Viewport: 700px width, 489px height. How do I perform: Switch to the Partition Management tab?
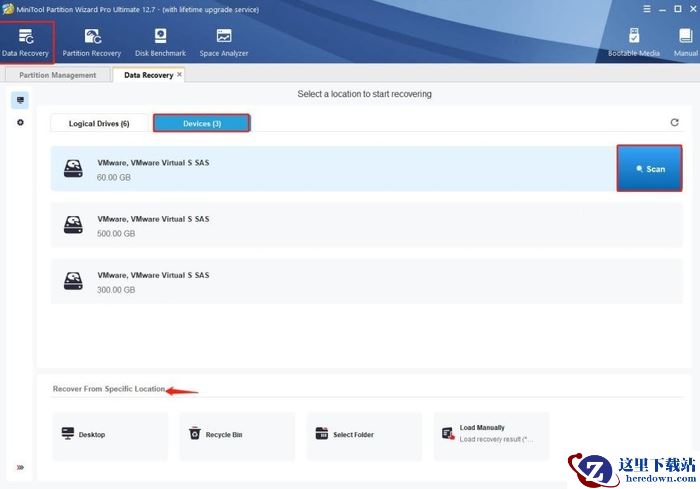58,75
